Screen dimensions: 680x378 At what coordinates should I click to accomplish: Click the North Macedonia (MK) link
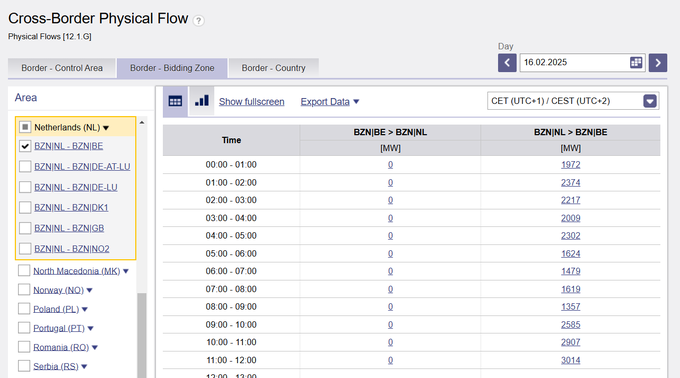click(77, 271)
